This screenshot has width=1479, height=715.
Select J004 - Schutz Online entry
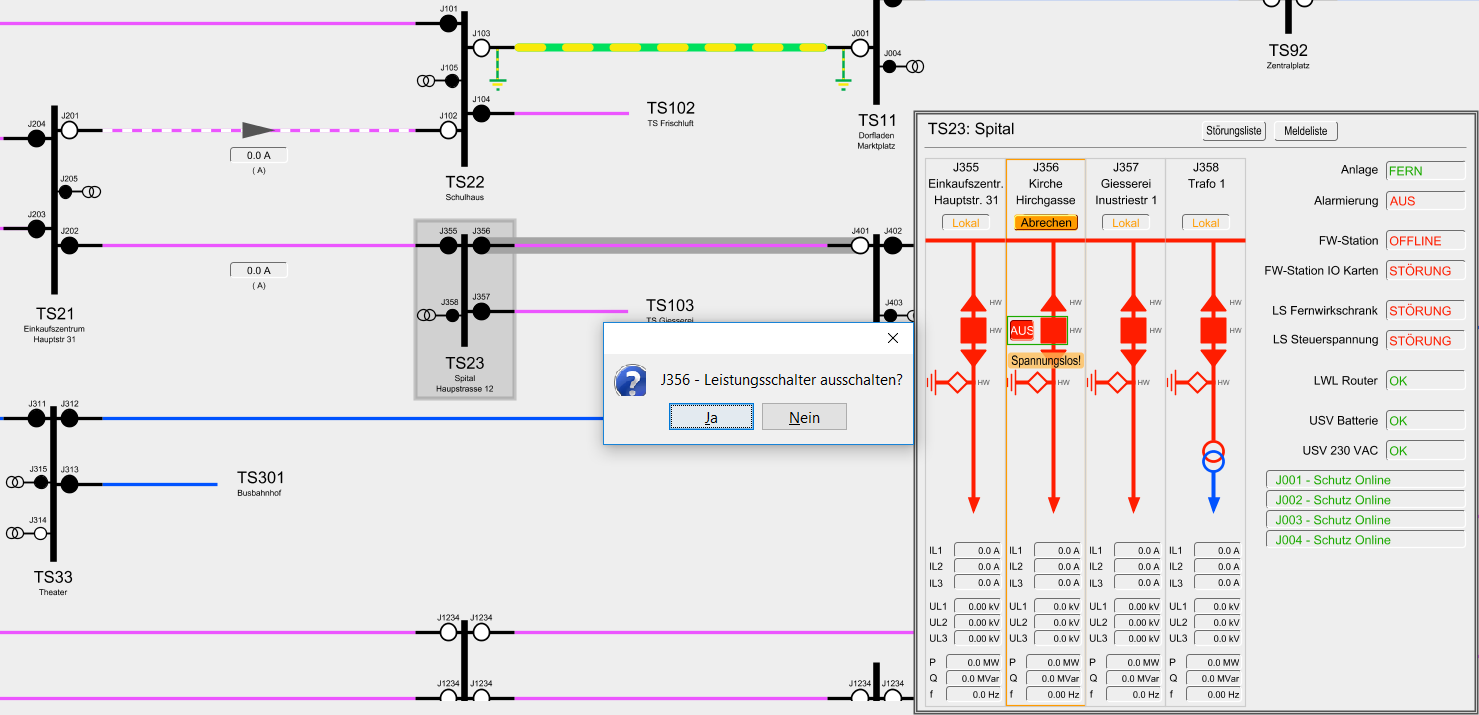click(x=1365, y=540)
